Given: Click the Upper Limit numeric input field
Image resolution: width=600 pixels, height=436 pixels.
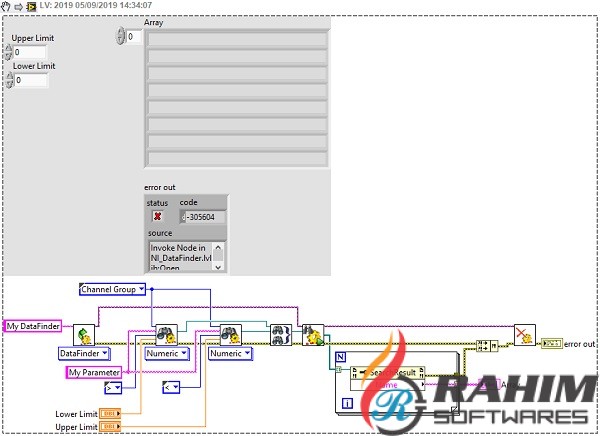Looking at the screenshot, I should (30, 52).
